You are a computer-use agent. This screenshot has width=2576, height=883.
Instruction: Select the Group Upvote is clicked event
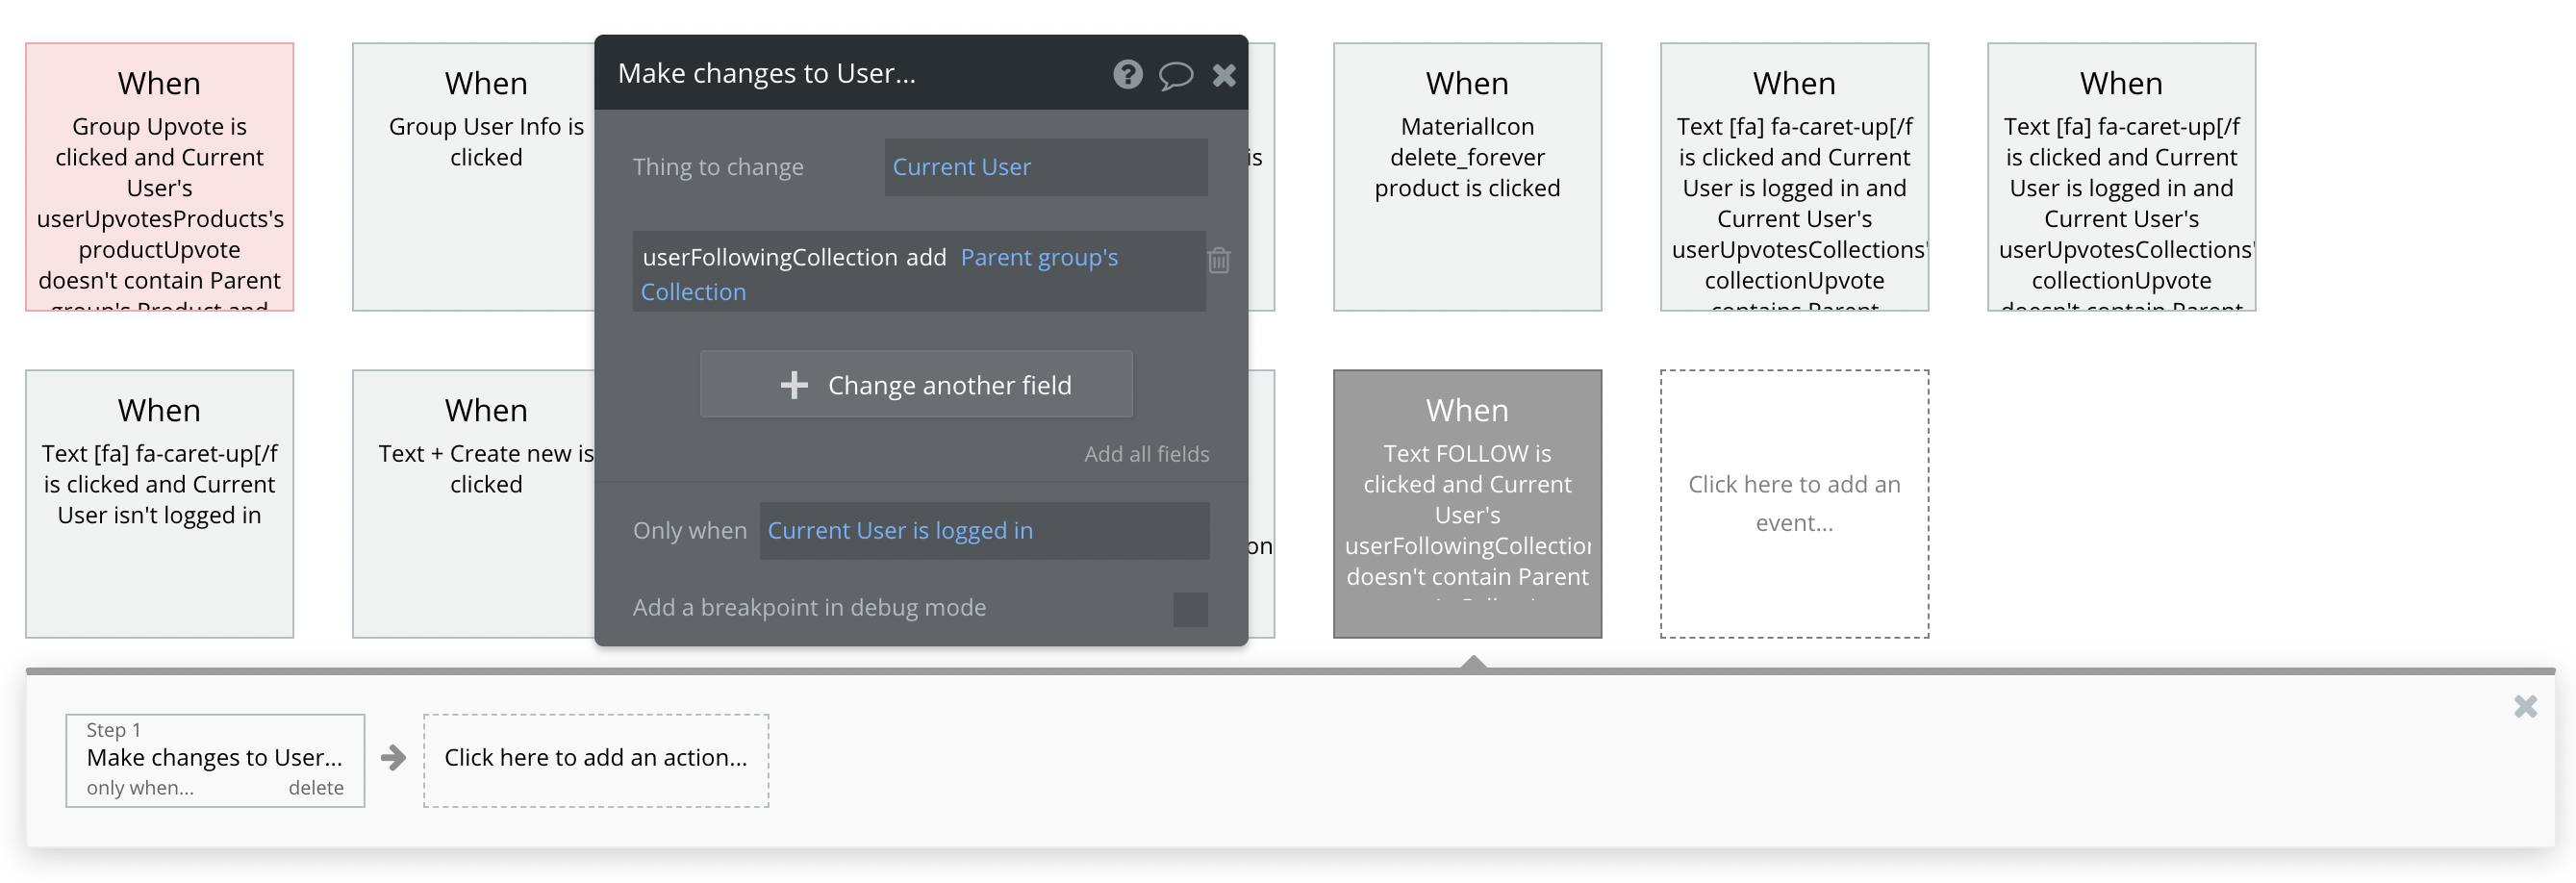[159, 176]
